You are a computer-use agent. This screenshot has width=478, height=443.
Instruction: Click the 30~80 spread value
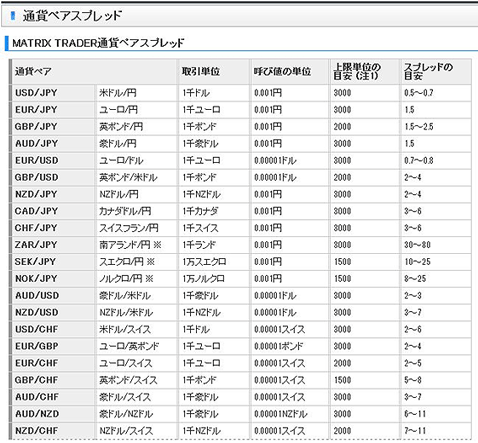click(417, 245)
